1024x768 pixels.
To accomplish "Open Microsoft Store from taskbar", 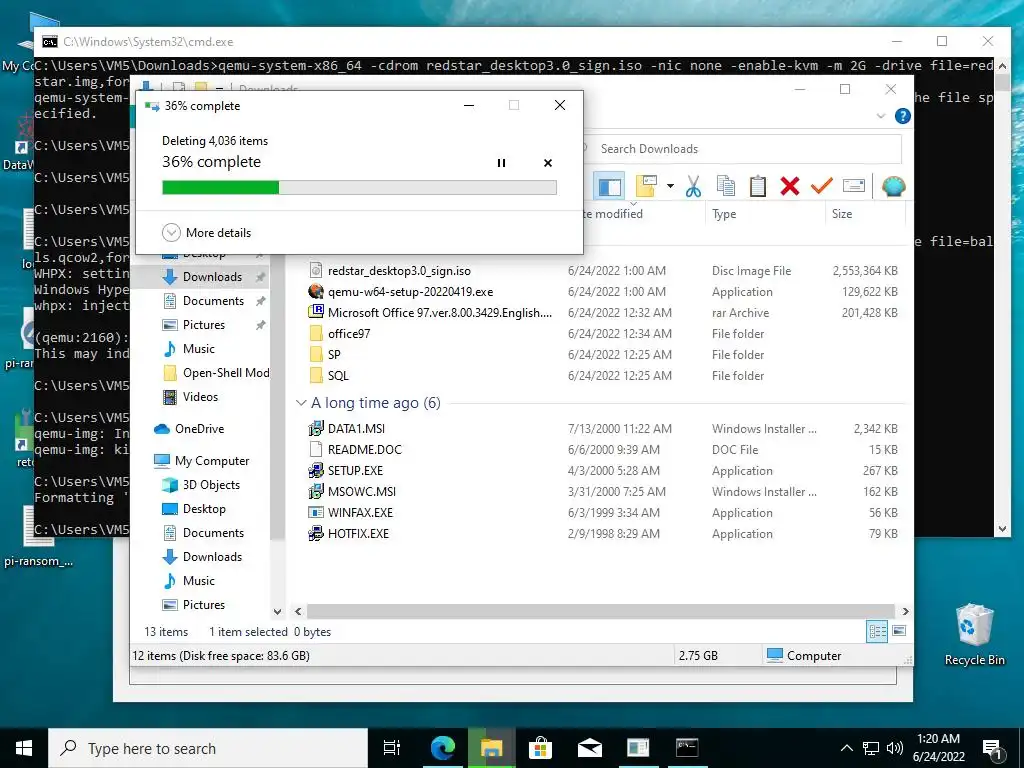I will pos(540,748).
